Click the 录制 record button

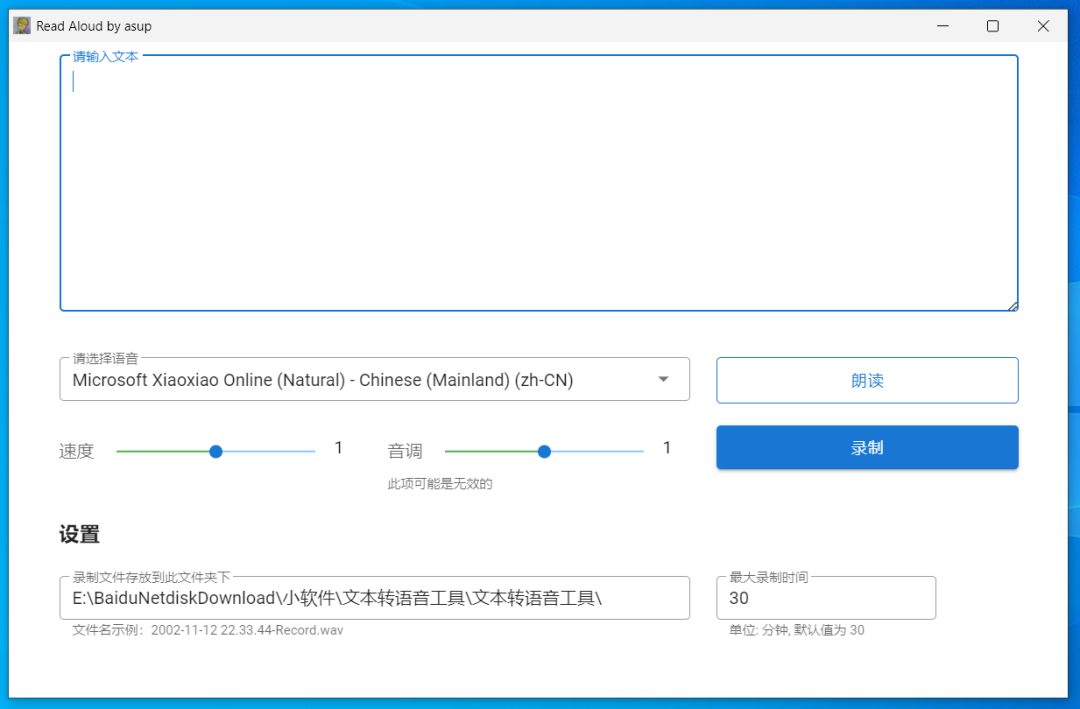coord(867,448)
